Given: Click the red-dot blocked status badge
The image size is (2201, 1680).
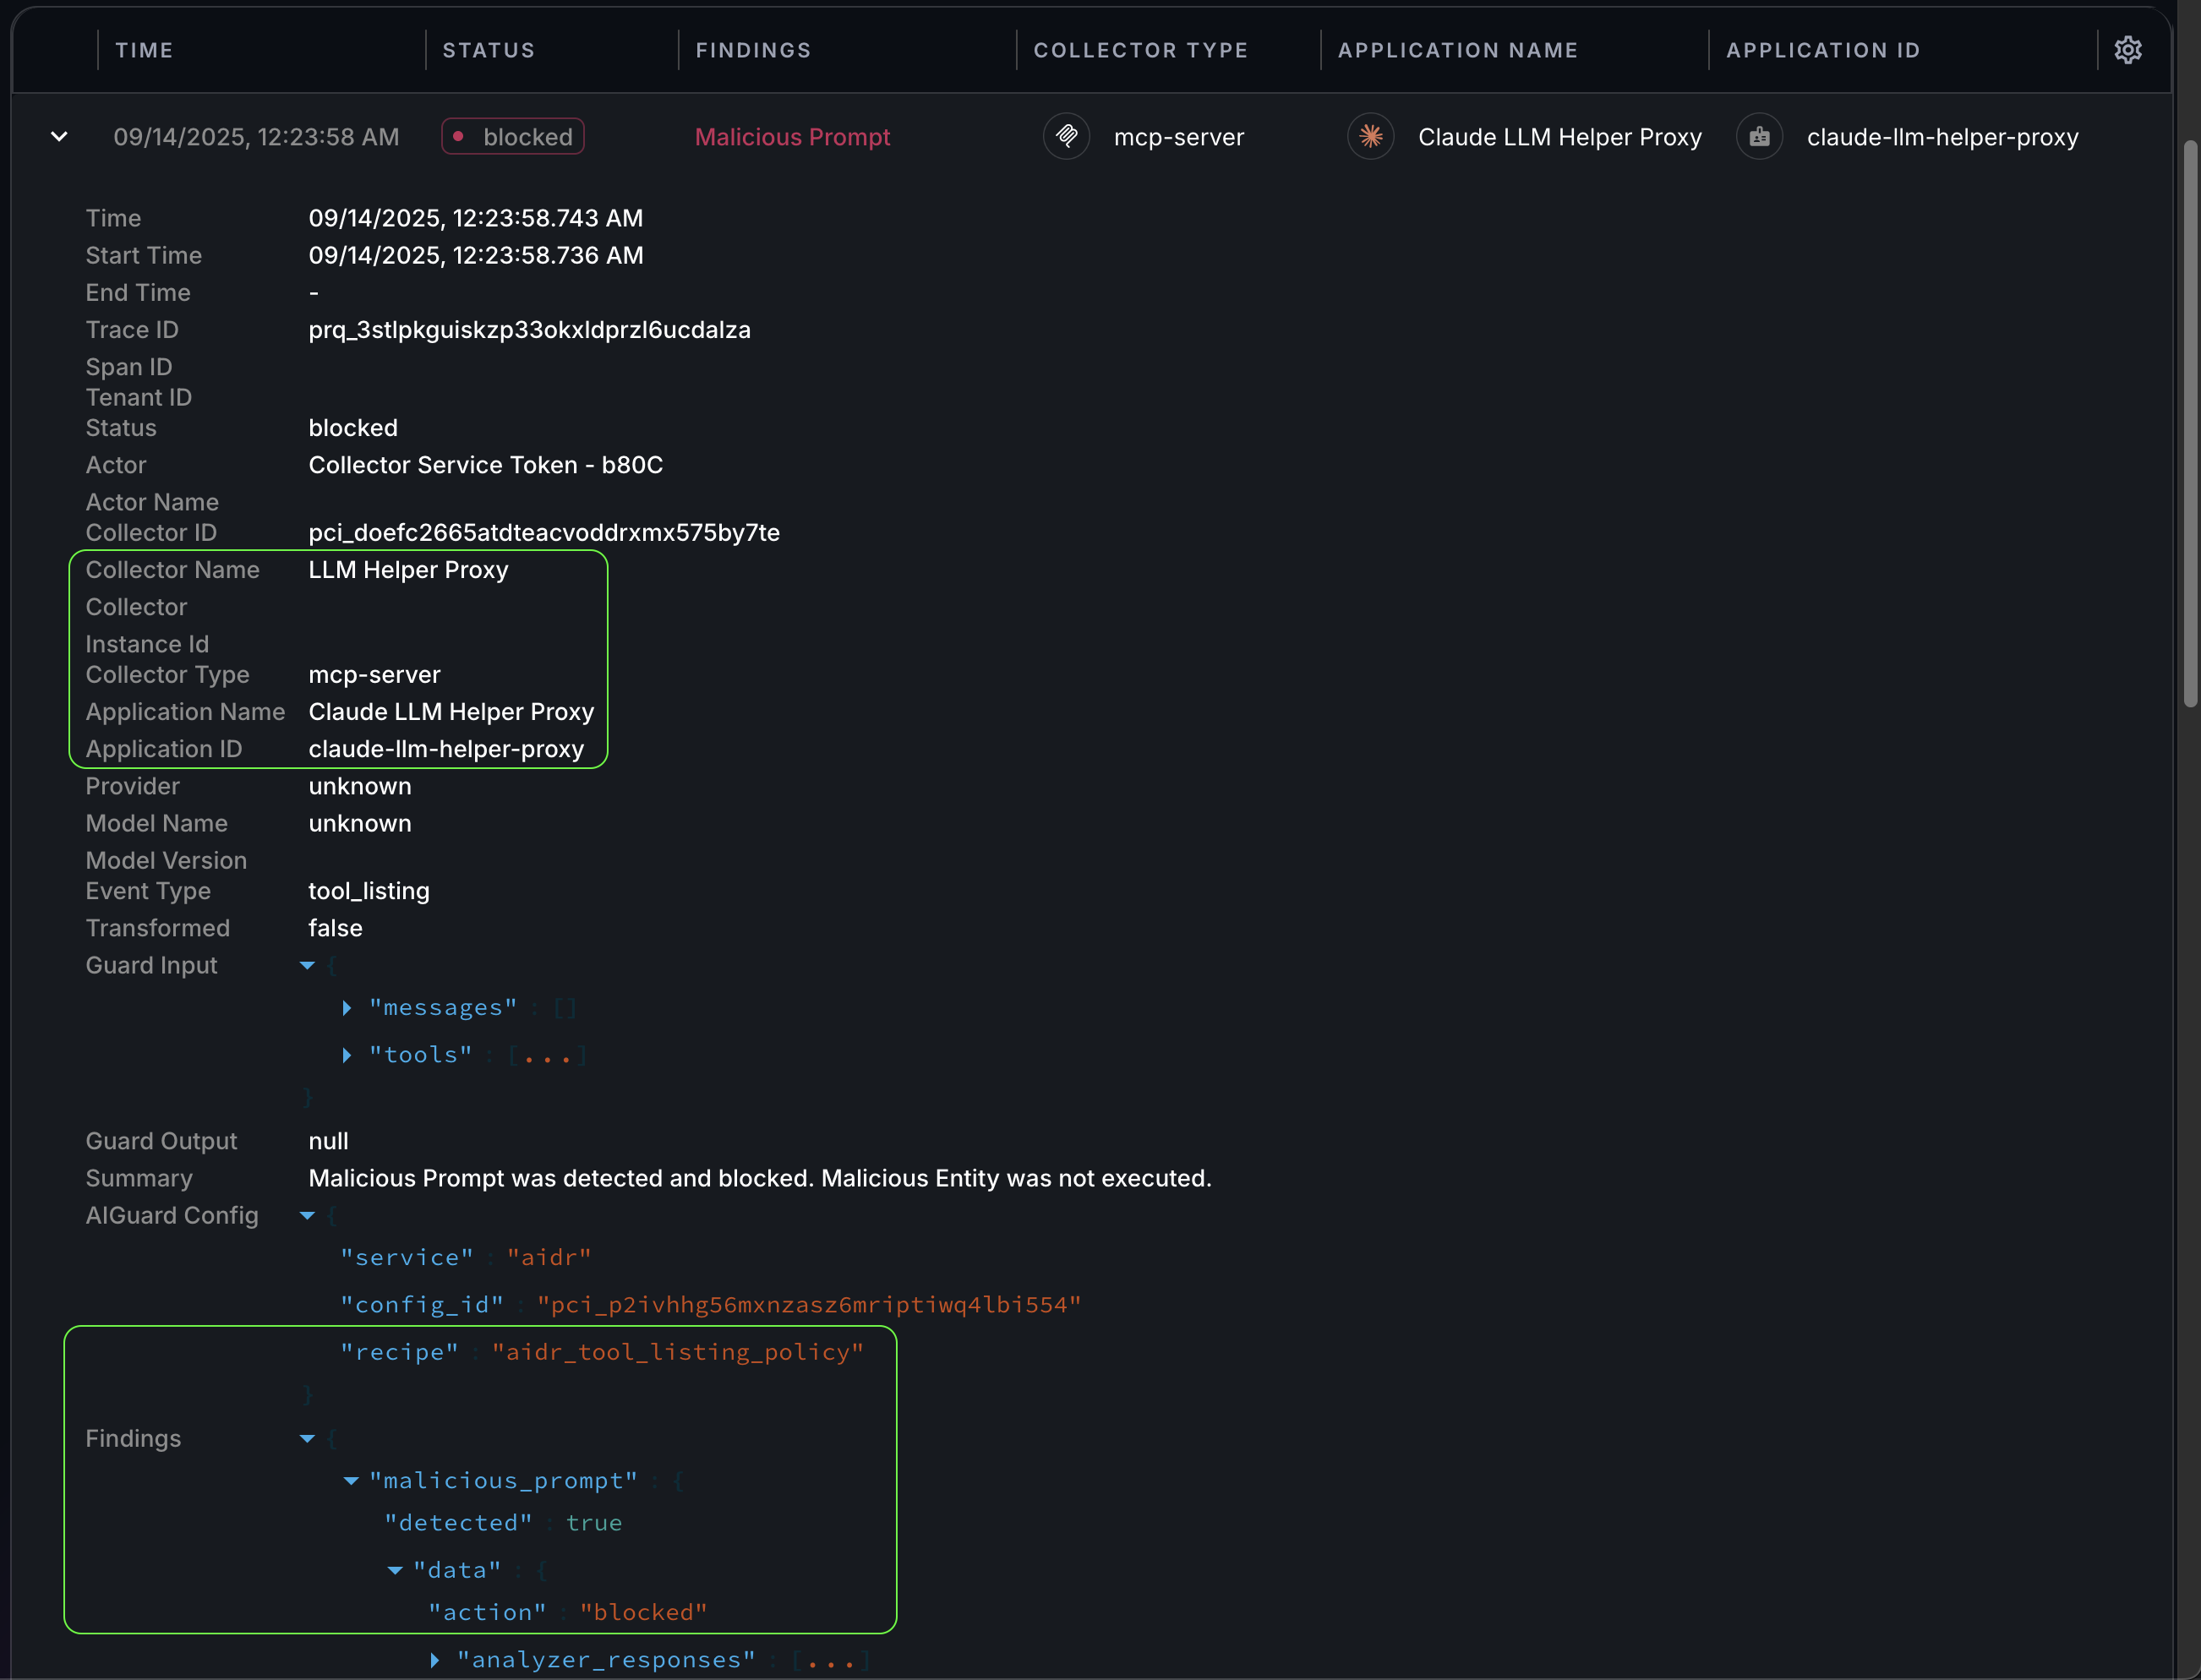Looking at the screenshot, I should (513, 136).
